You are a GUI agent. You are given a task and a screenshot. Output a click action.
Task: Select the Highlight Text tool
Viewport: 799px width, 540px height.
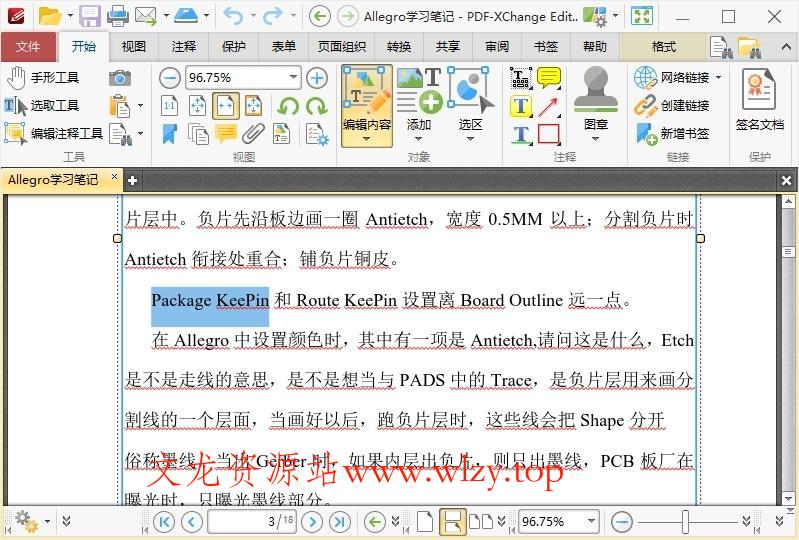pos(521,106)
